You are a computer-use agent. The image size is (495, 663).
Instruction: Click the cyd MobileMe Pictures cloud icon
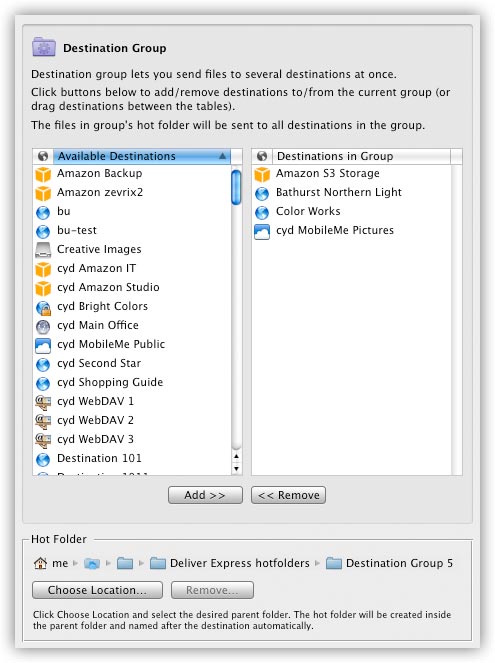pyautogui.click(x=262, y=231)
